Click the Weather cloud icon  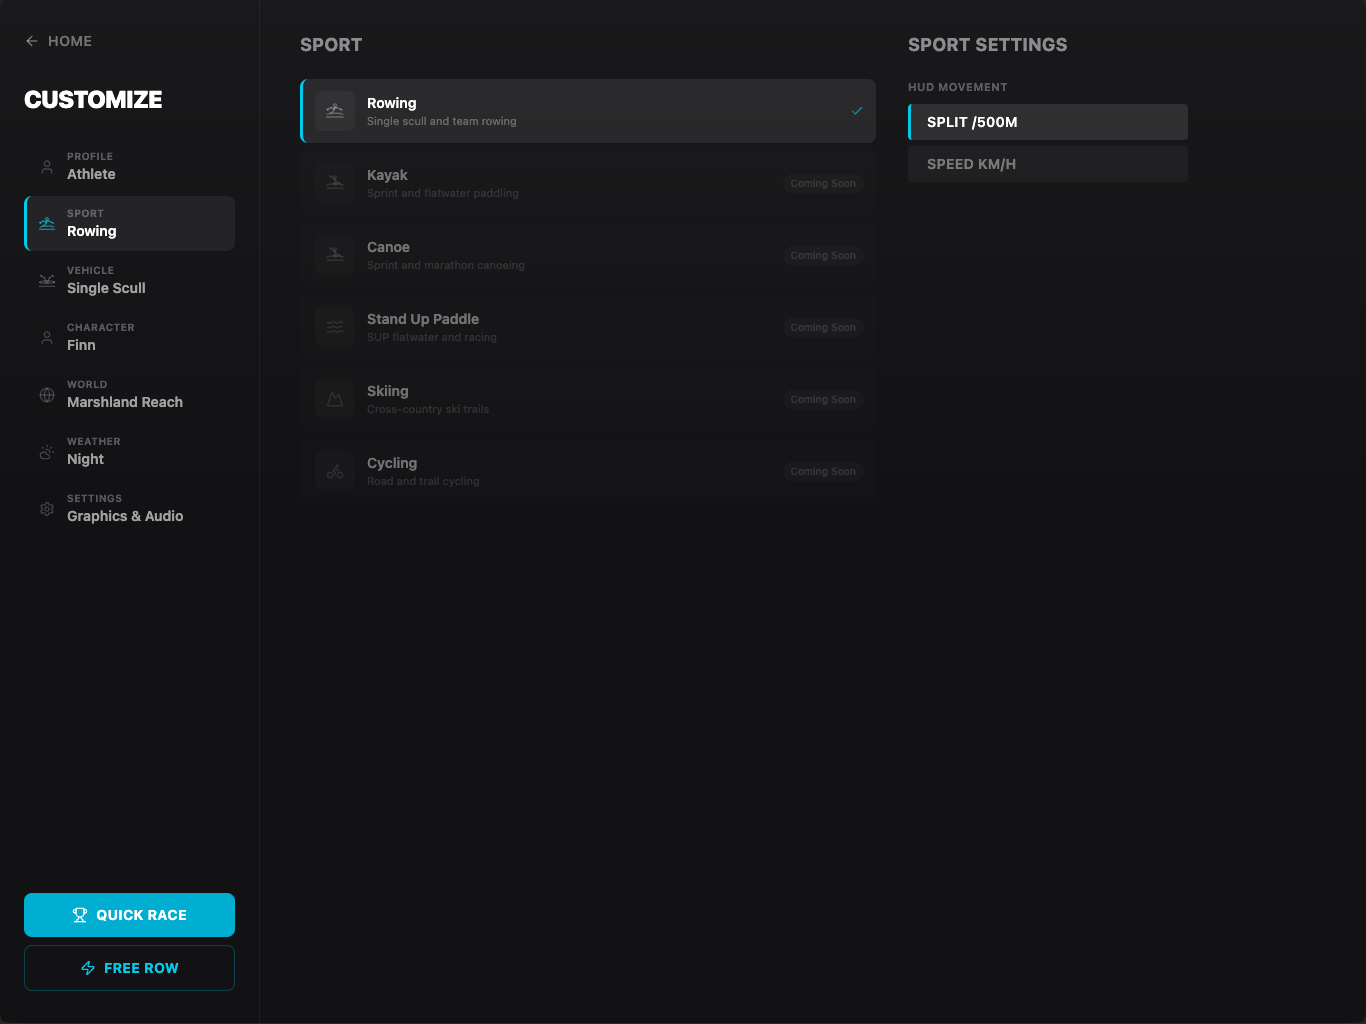47,452
